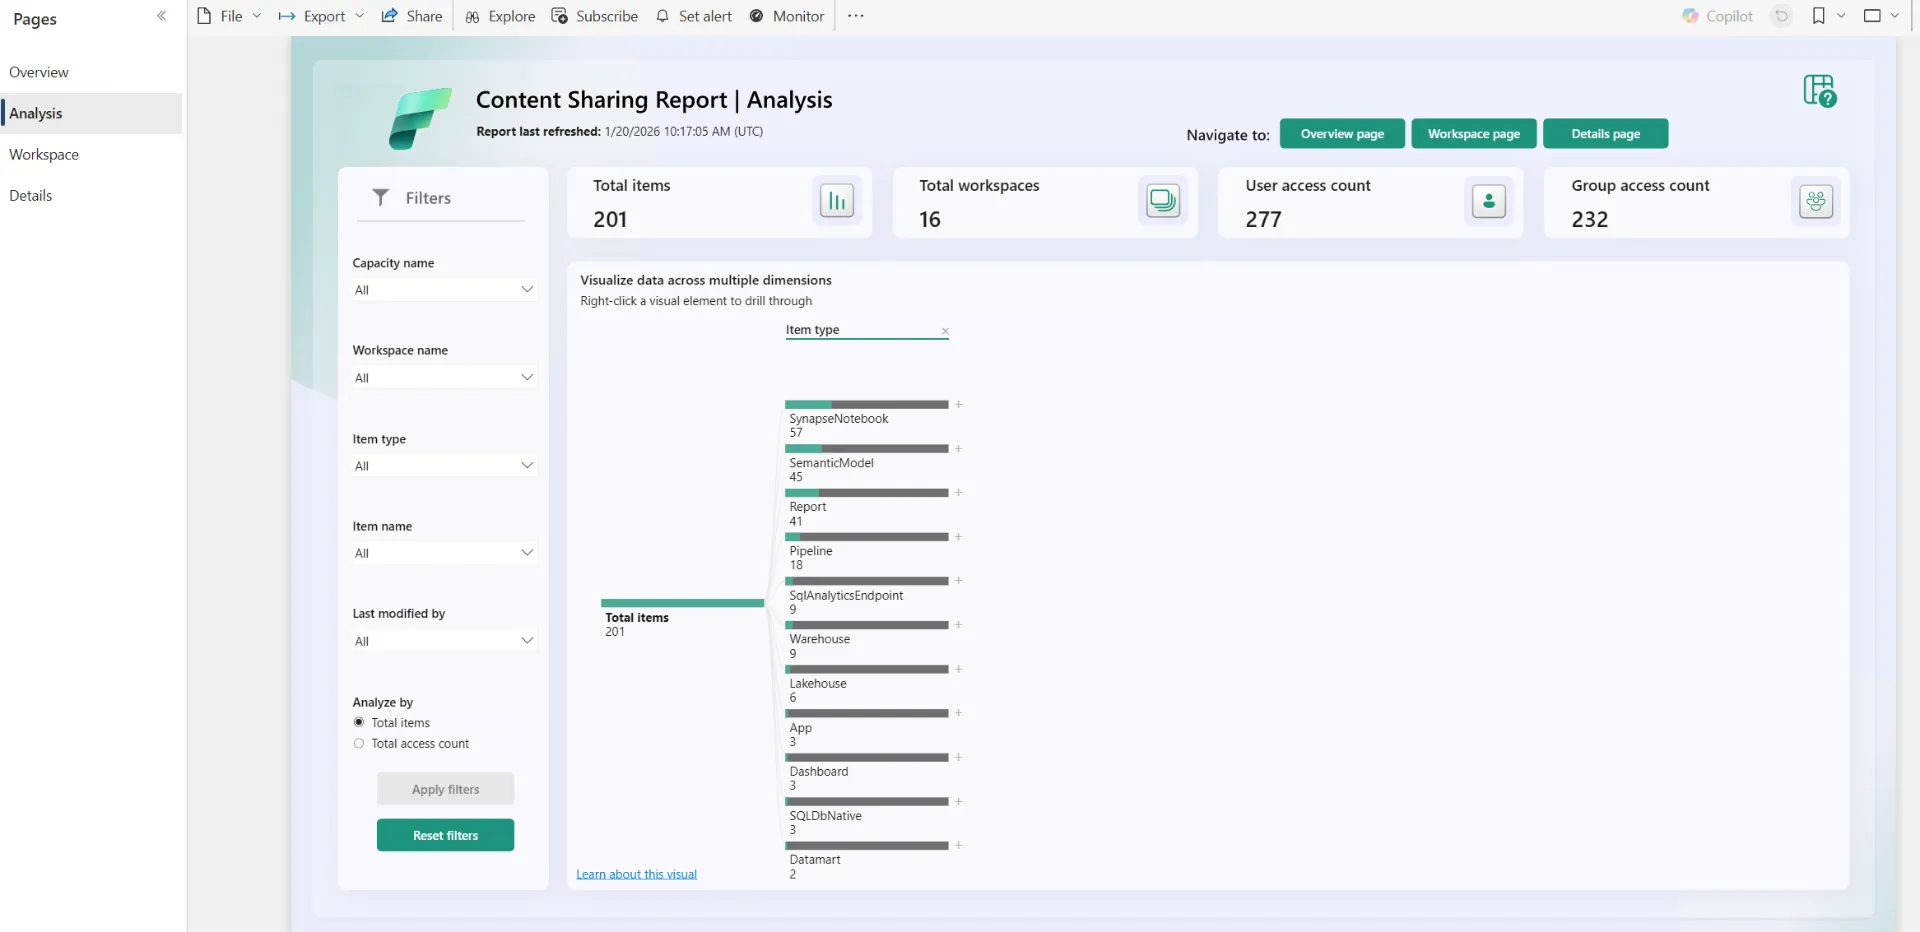Collapse the Pages navigation pane
Screen dimensions: 1920x932
161,16
